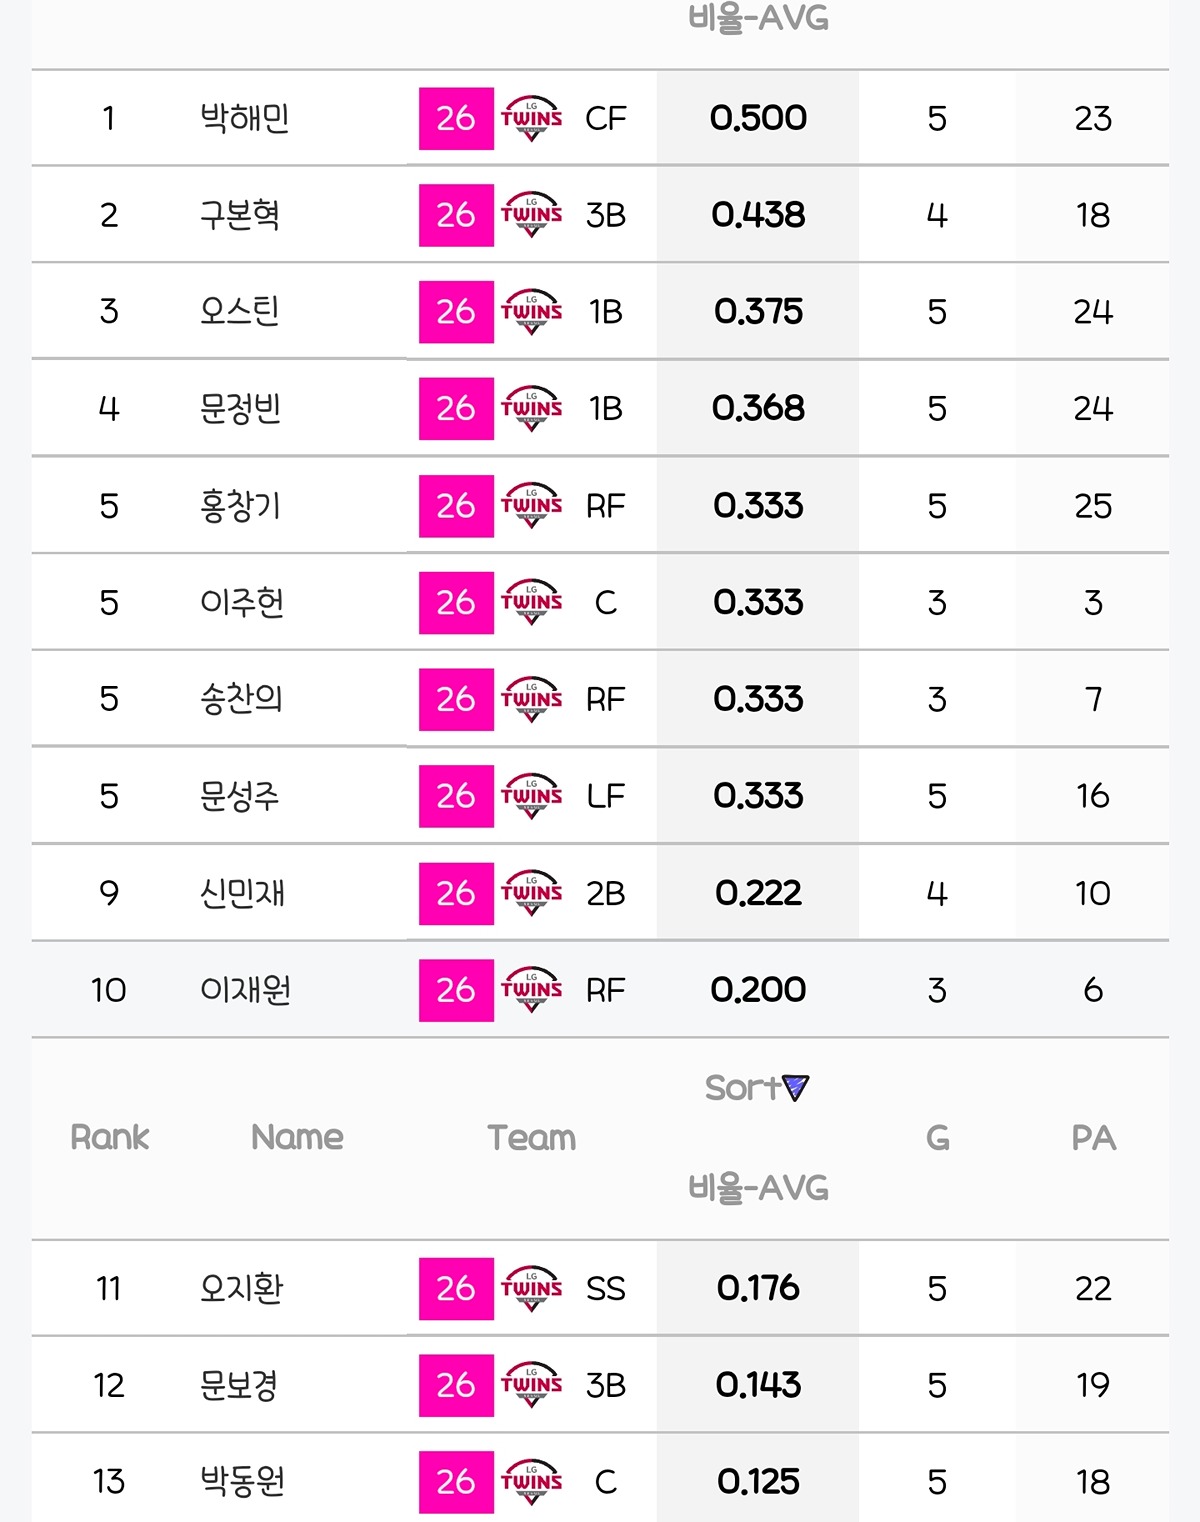Click LG Twins logo in 홍창기 row
The width and height of the screenshot is (1200, 1522).
coord(531,506)
